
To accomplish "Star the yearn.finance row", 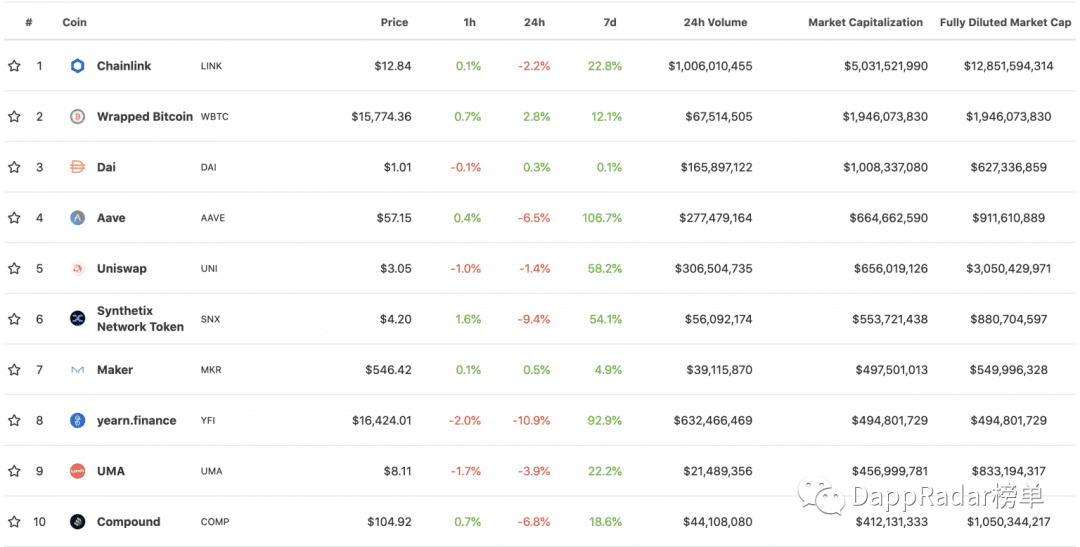I will [14, 420].
